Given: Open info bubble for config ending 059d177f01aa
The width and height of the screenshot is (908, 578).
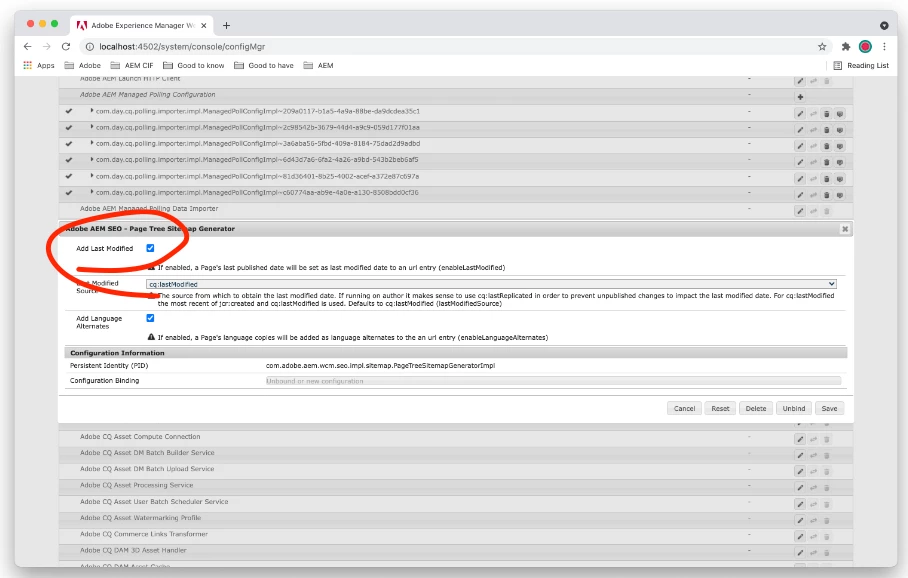Looking at the screenshot, I should [840, 130].
